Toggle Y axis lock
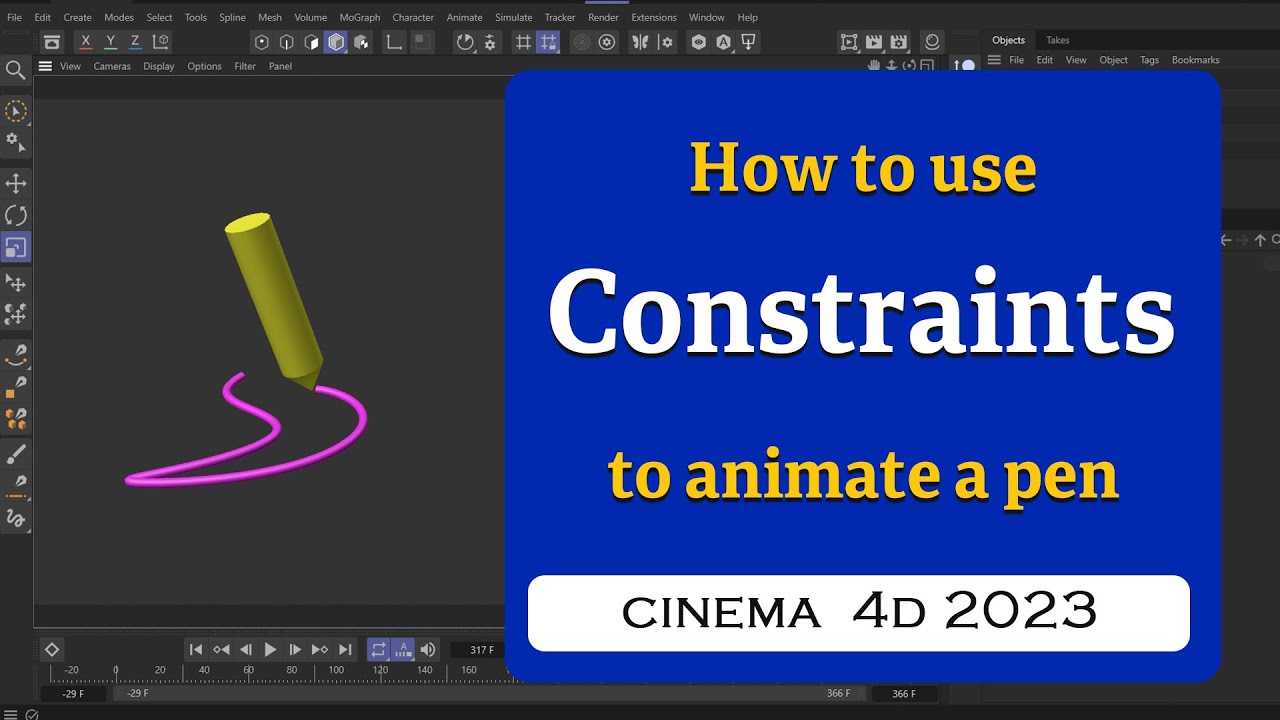The image size is (1280, 720). coord(111,41)
